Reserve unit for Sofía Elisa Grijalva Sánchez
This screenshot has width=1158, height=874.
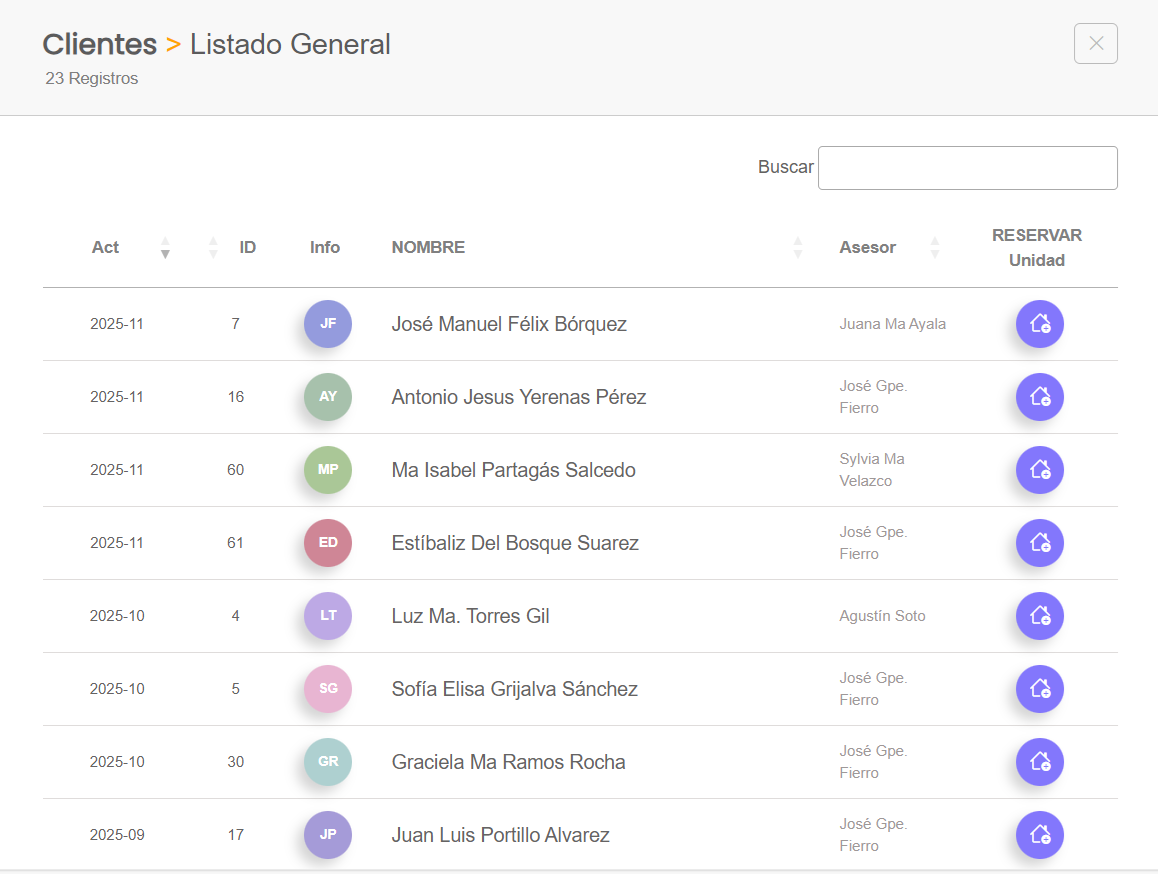point(1039,689)
